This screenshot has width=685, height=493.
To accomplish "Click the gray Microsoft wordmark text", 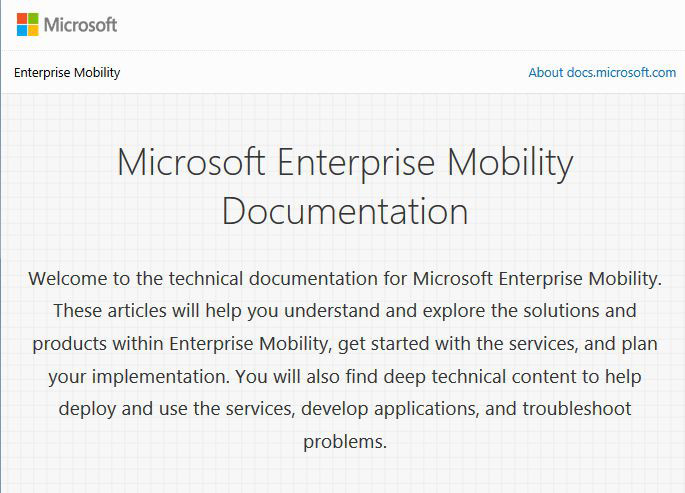I will [80, 25].
